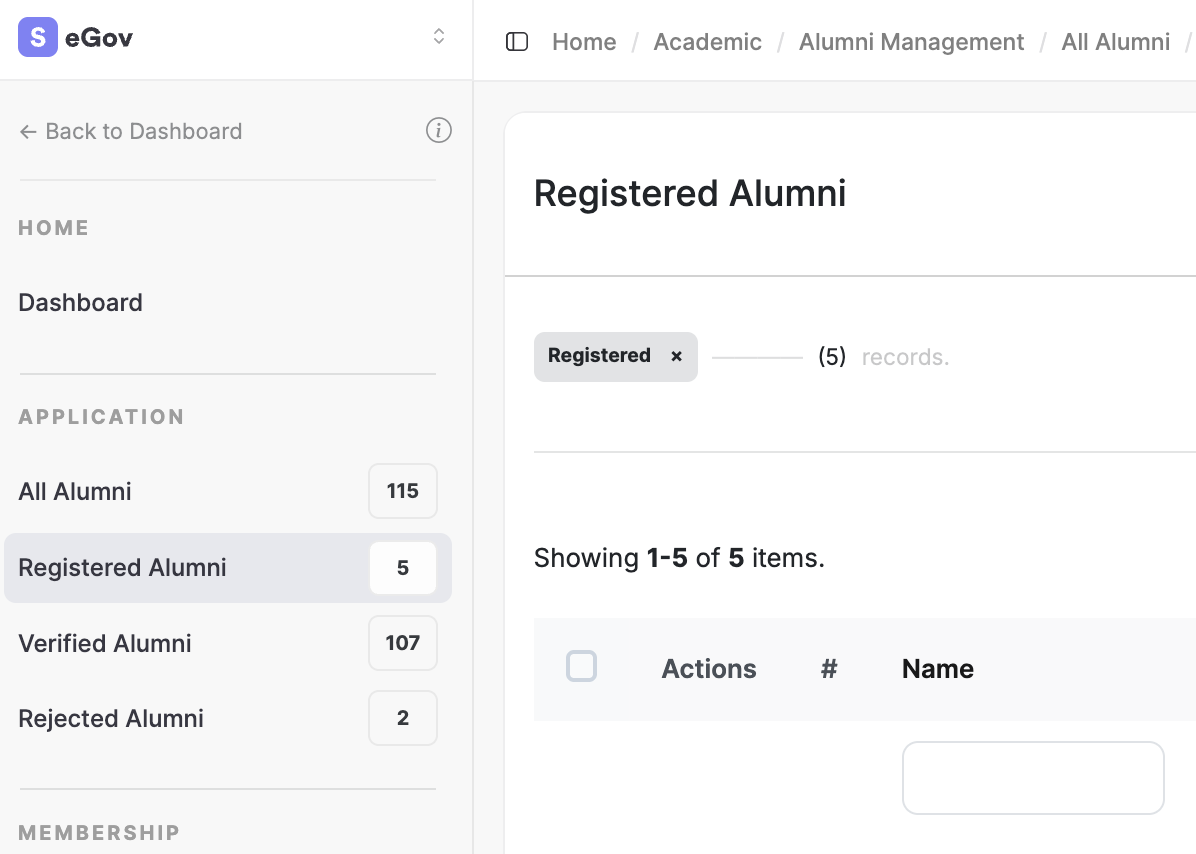Click the 107 count badge
Image resolution: width=1196 pixels, height=854 pixels.
(402, 643)
